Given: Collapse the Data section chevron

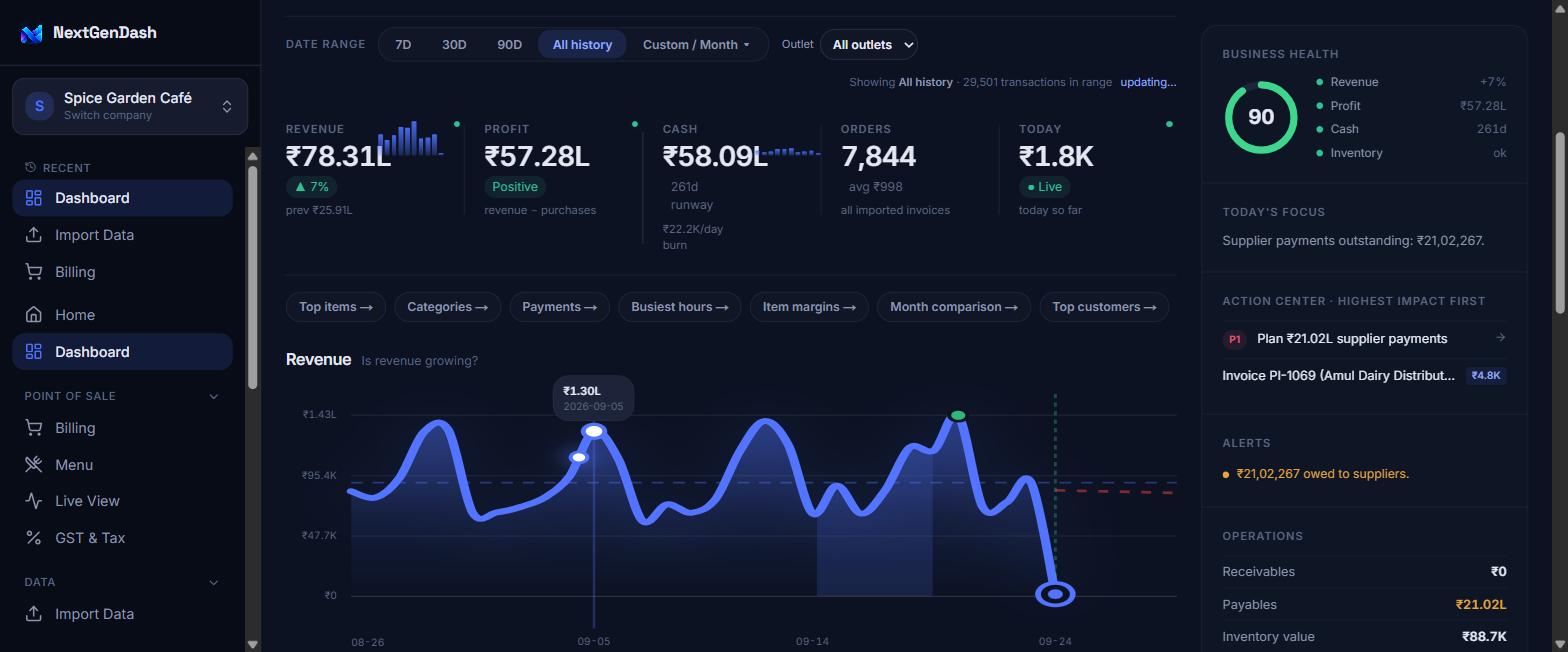Looking at the screenshot, I should pos(213,582).
